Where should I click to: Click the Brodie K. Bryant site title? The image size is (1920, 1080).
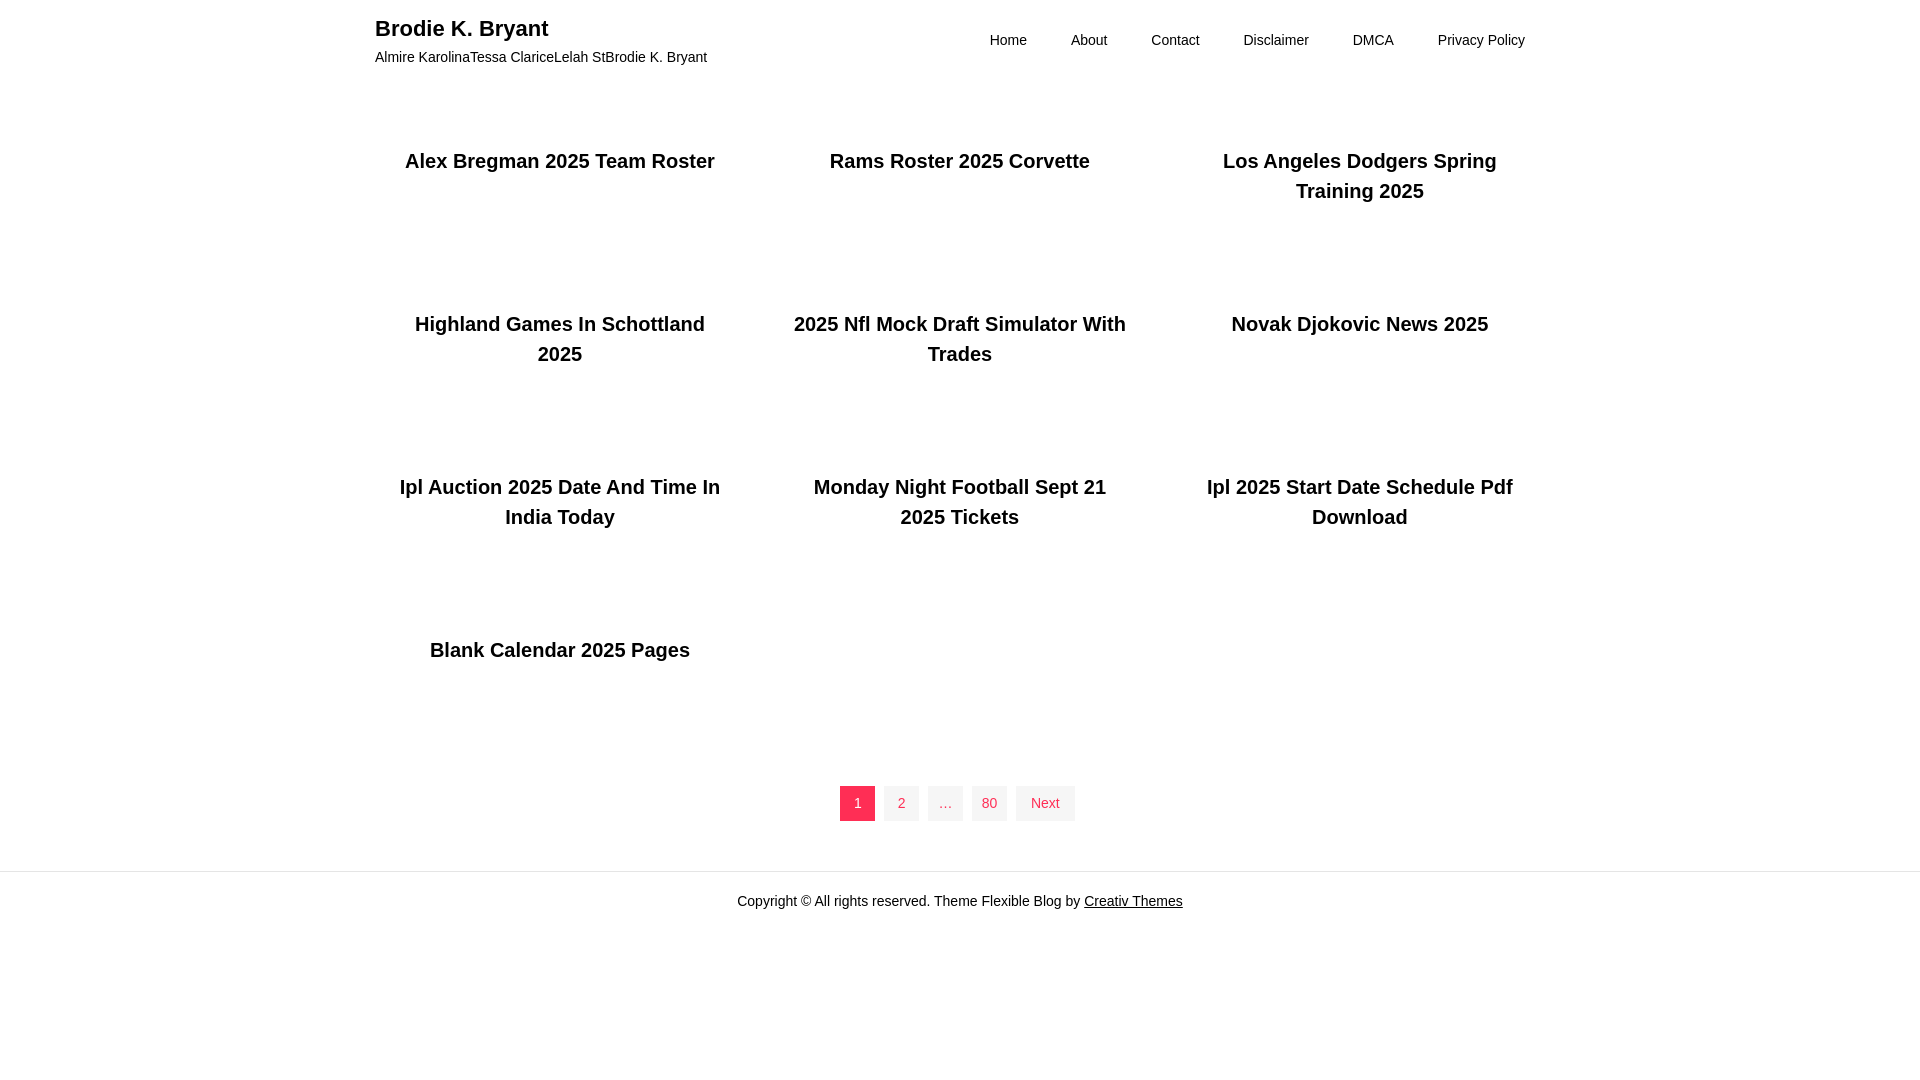click(461, 28)
